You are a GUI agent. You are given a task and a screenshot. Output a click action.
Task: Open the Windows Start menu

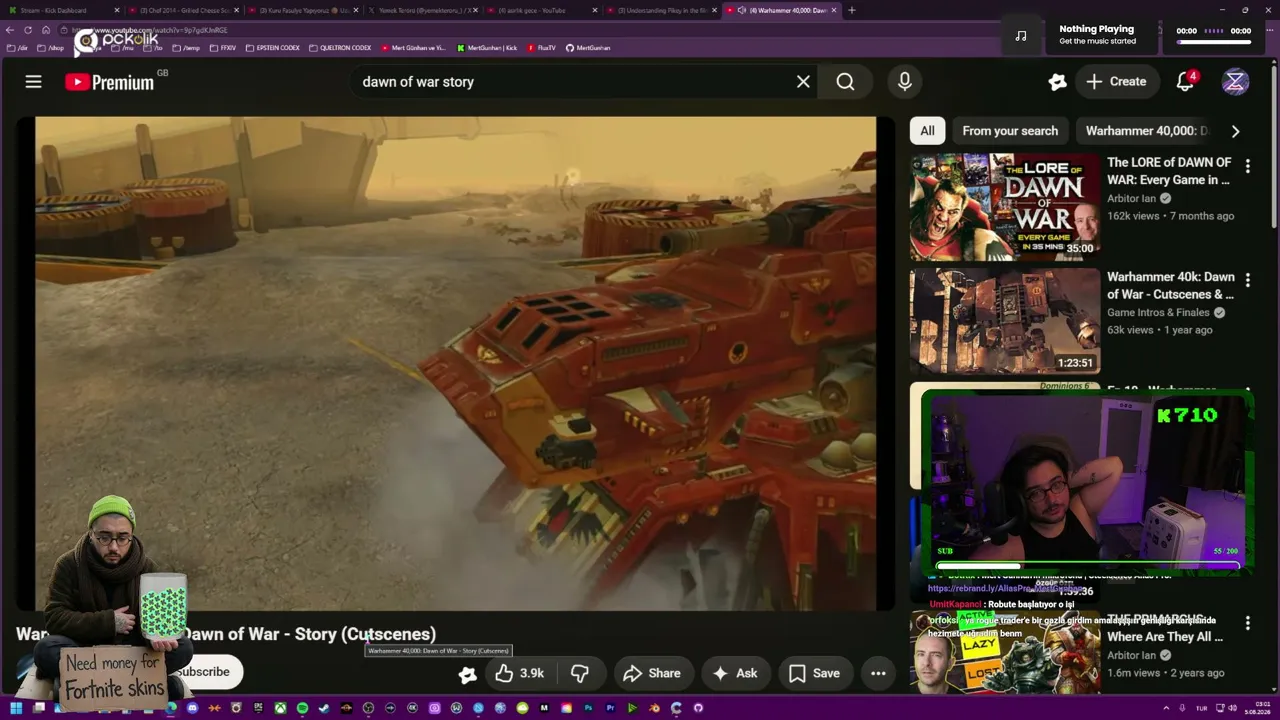pos(16,708)
